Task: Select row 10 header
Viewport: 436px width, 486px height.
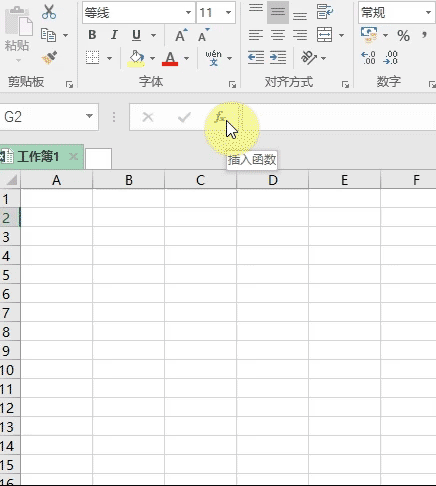Action: pos(10,370)
